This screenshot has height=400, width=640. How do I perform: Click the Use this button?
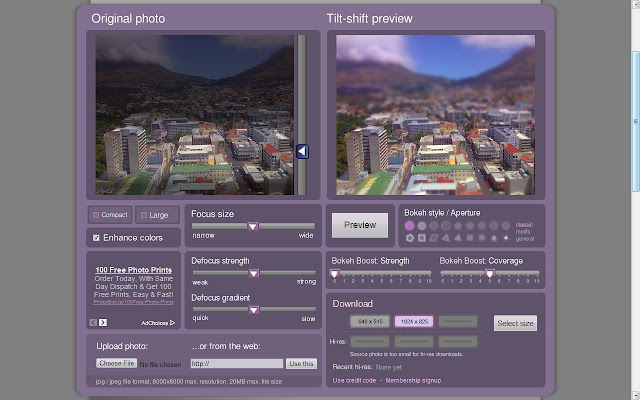[x=301, y=364]
